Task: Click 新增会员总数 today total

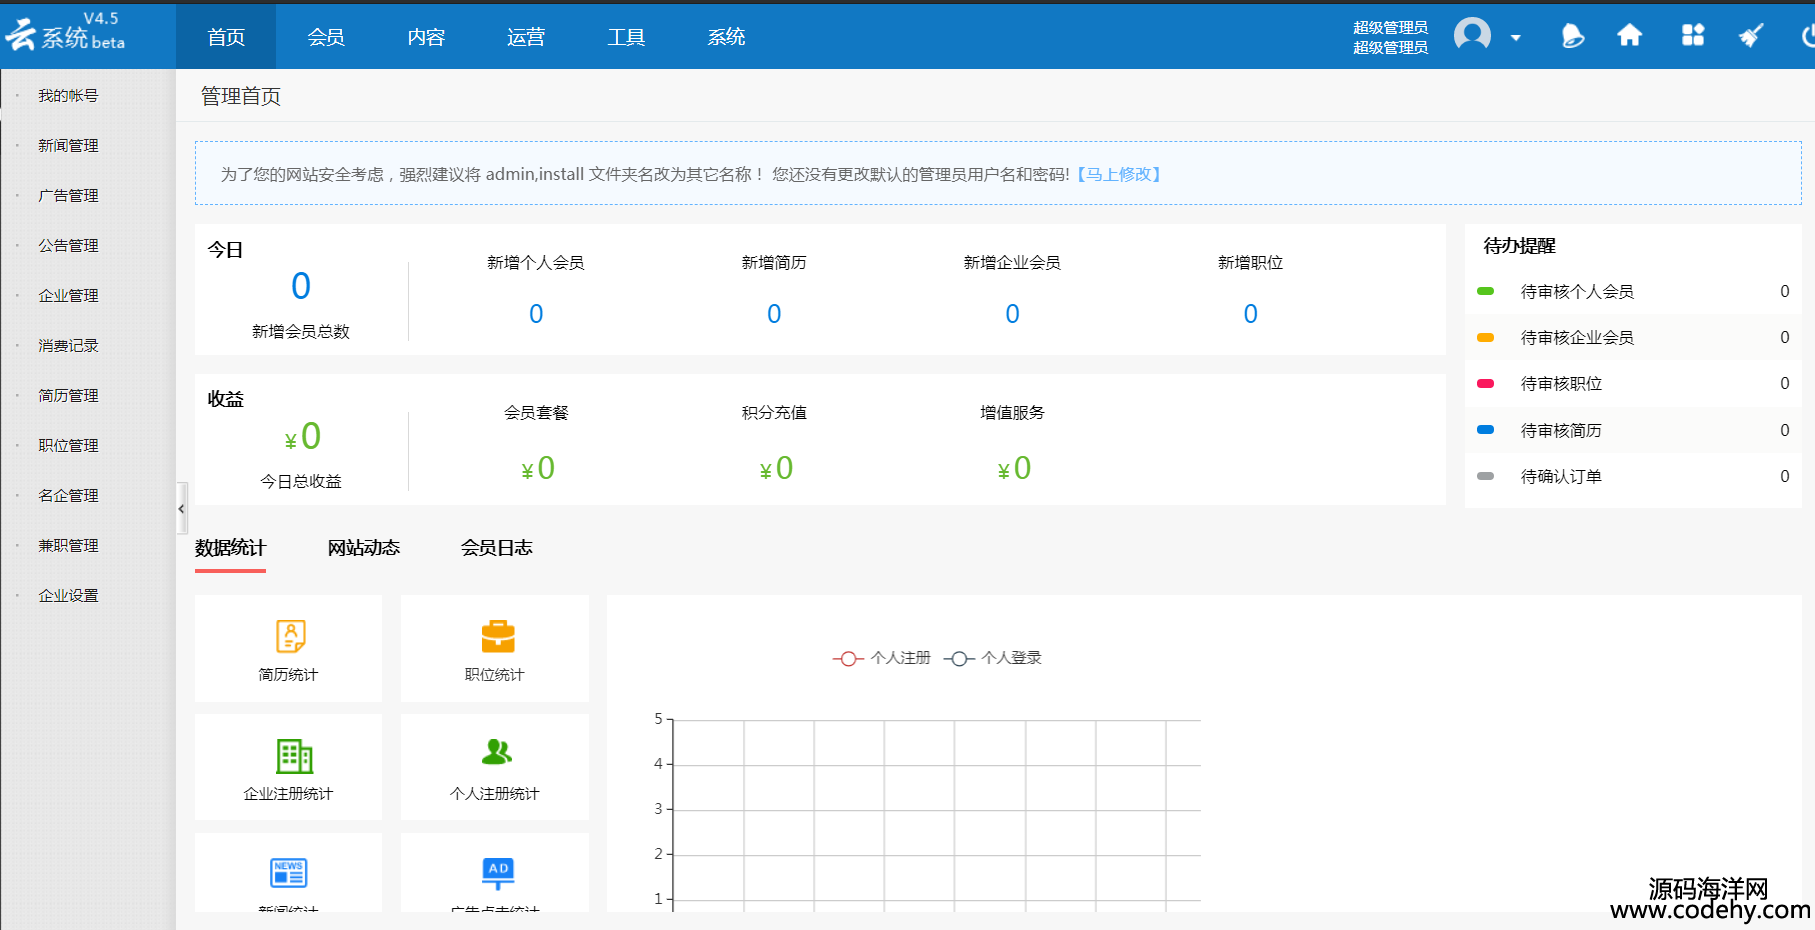Action: pos(301,287)
